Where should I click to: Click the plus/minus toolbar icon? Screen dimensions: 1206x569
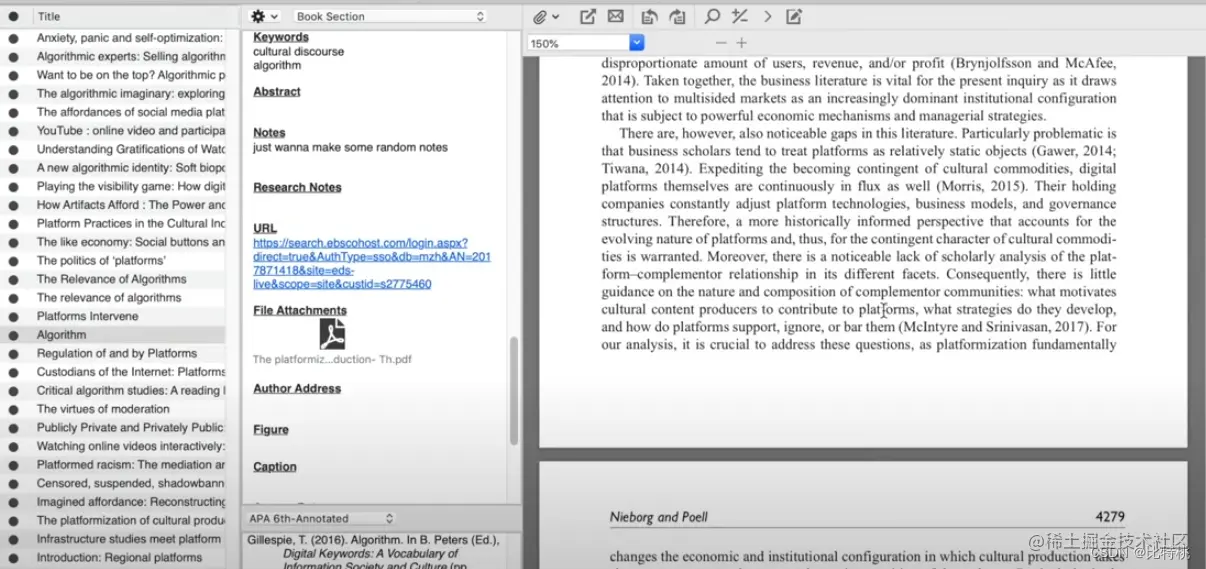pyautogui.click(x=740, y=16)
